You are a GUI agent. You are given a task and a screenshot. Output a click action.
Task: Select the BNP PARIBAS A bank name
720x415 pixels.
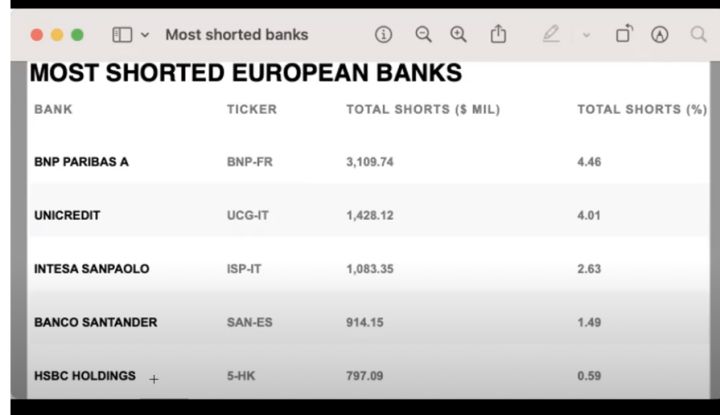pos(82,161)
